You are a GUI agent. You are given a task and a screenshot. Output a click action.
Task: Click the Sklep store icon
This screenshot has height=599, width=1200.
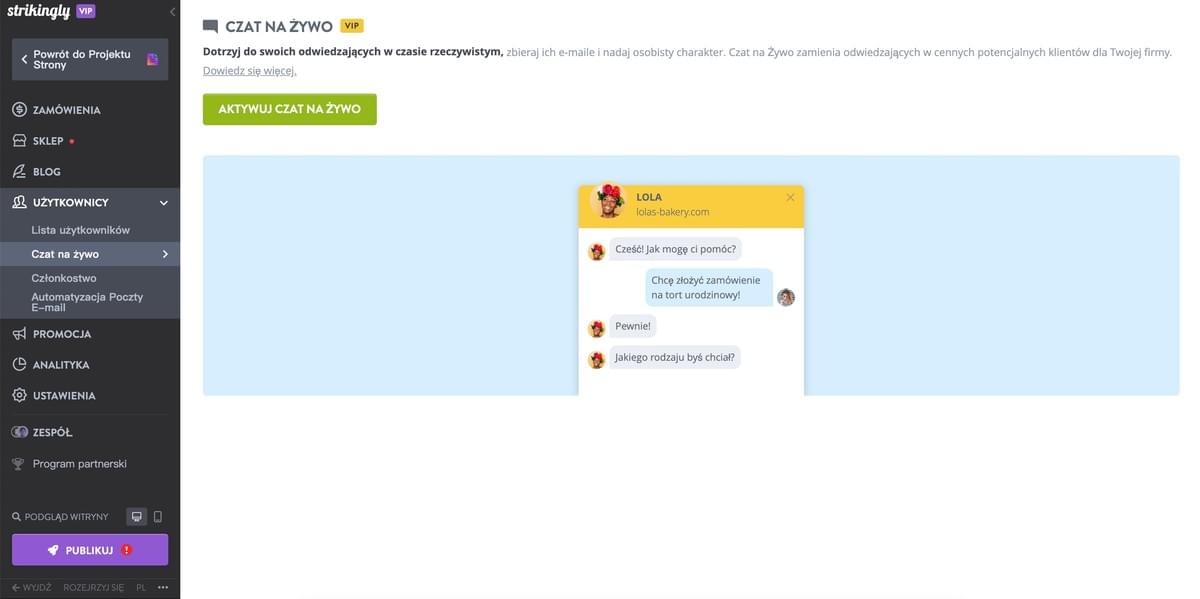[19, 141]
